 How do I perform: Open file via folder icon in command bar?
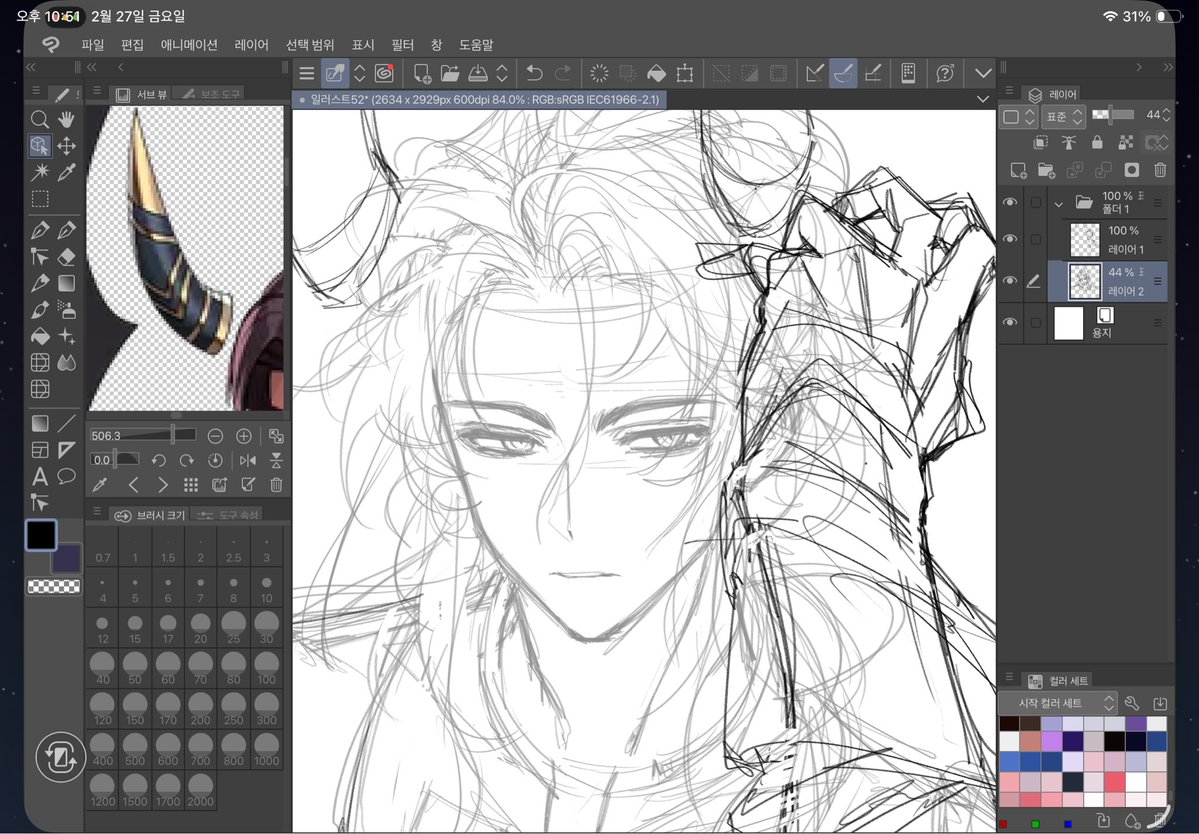coord(450,73)
